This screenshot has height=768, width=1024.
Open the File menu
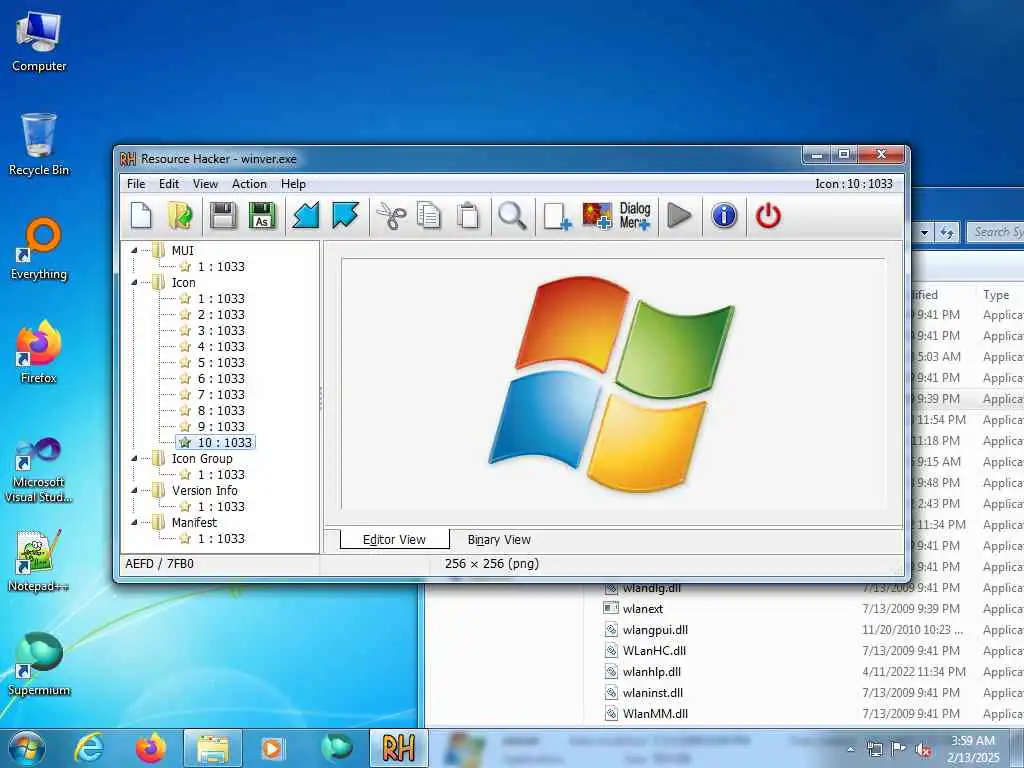(136, 184)
